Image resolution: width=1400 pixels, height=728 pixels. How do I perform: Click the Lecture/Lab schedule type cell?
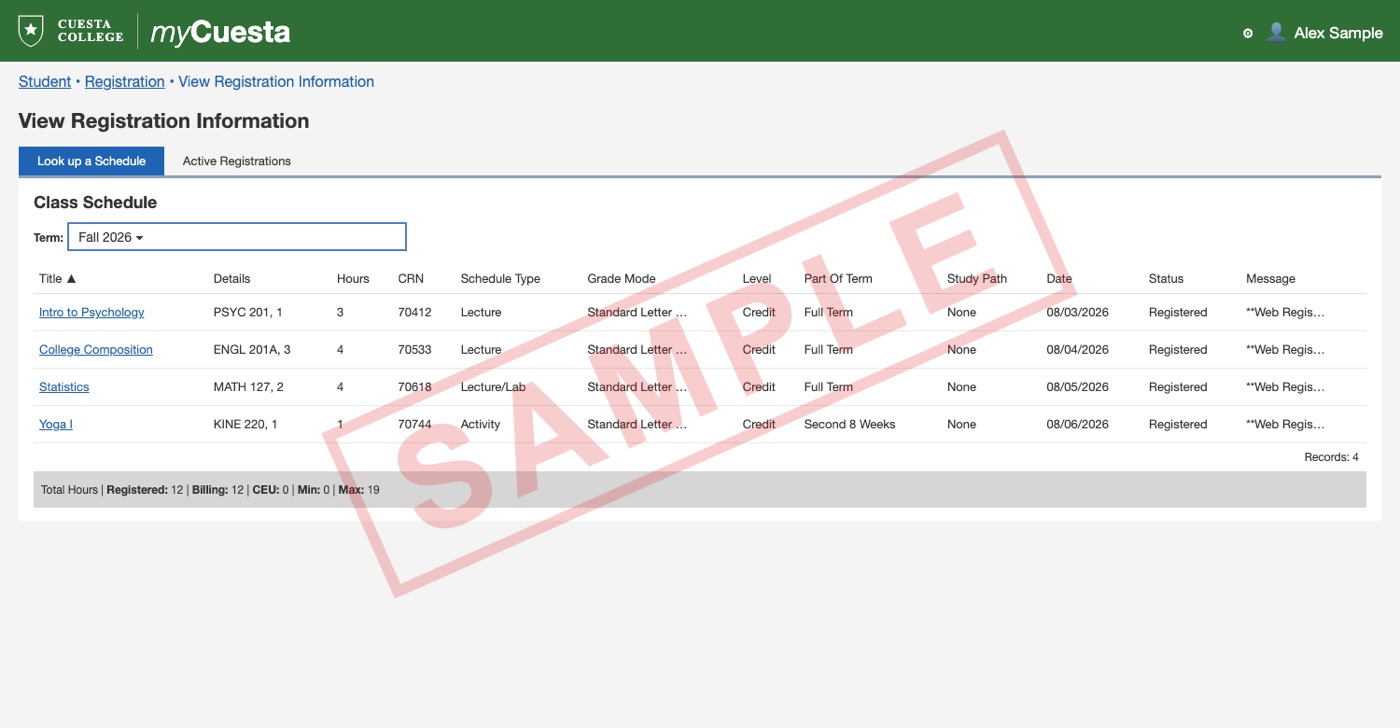493,387
